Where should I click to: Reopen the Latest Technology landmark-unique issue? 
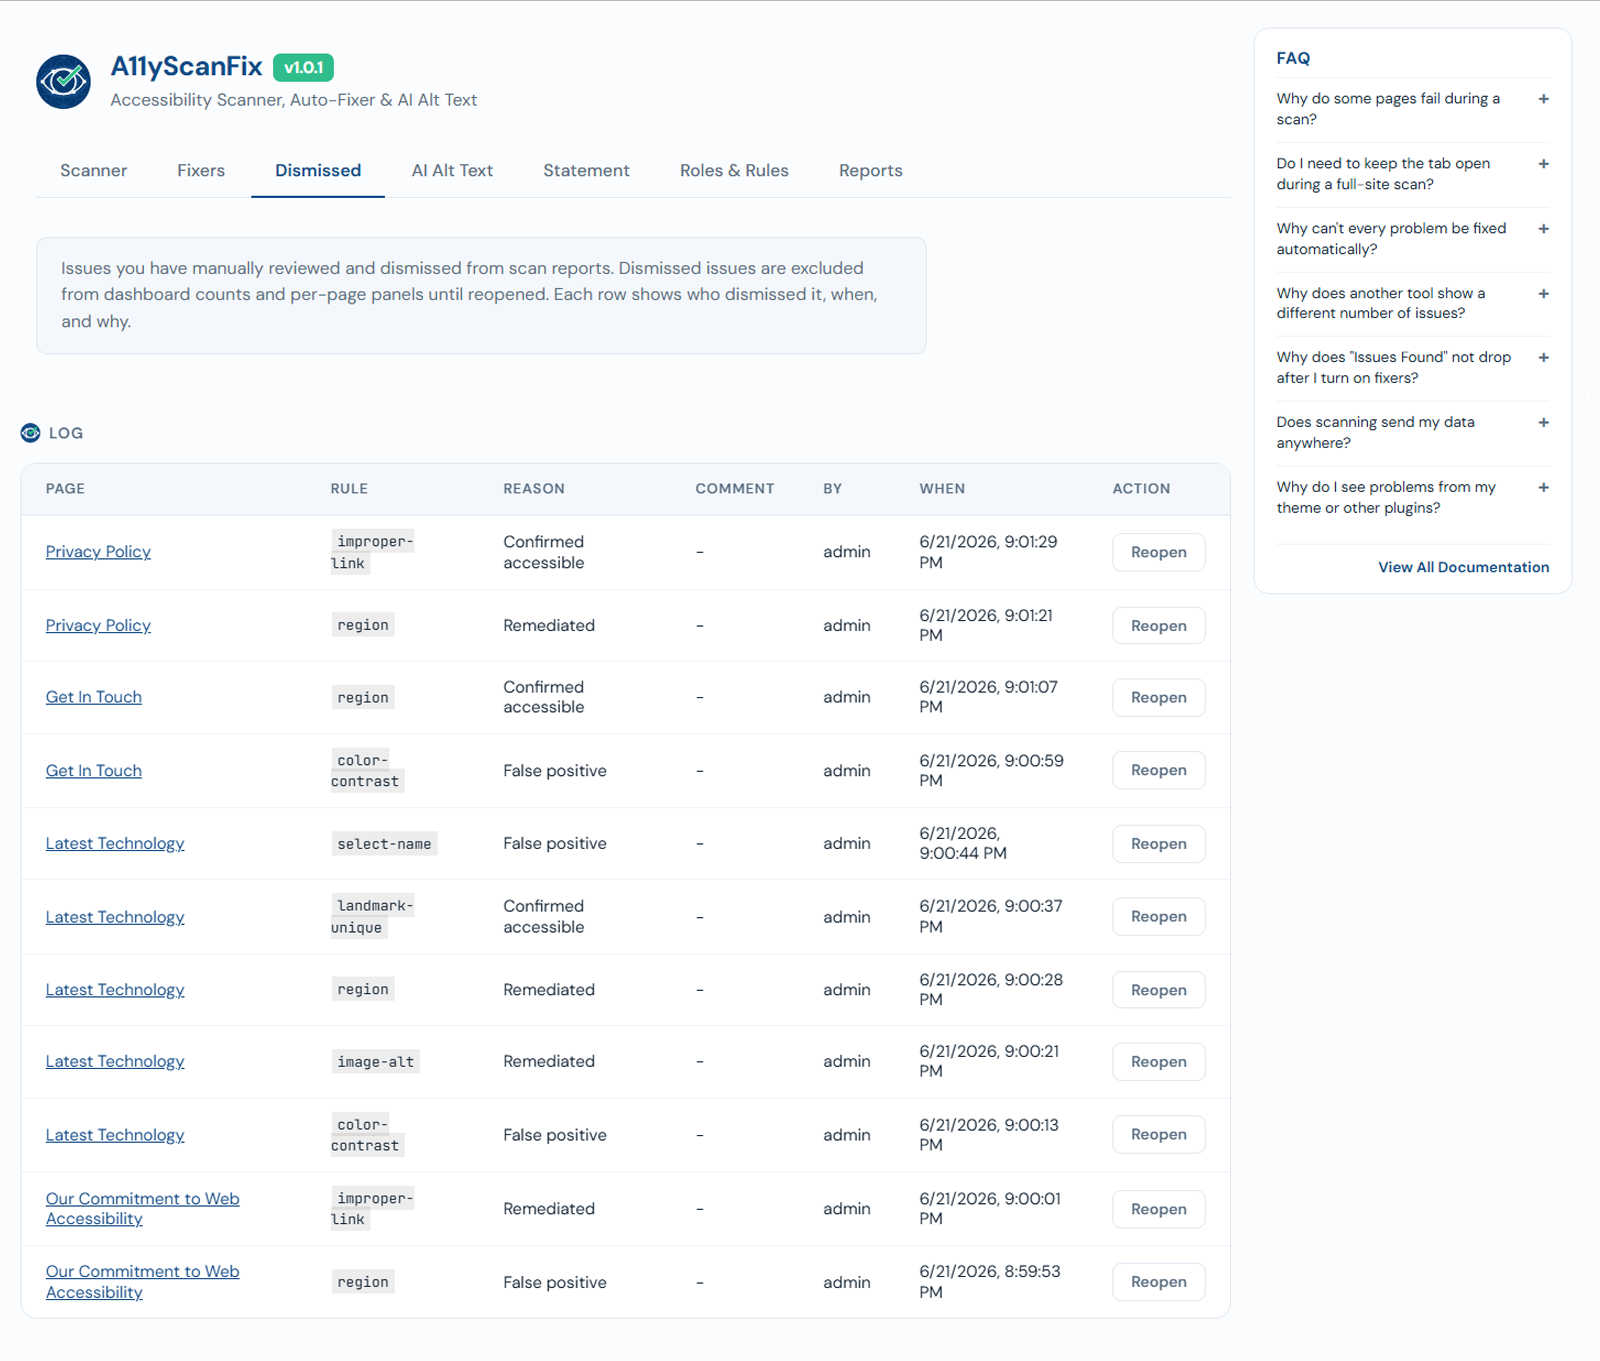coord(1158,916)
